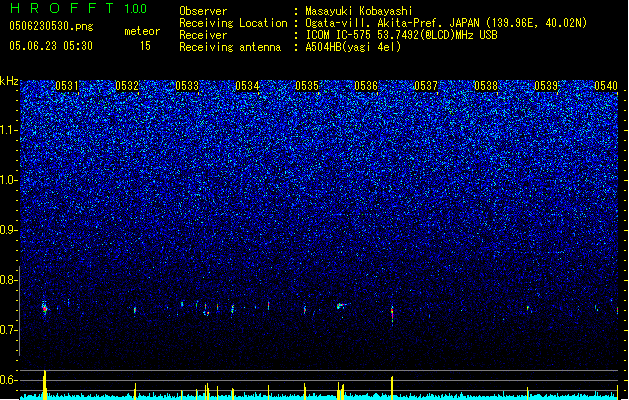Click the tallest yellow power spike just before 0531
This screenshot has height=400, width=629.
tap(45, 384)
